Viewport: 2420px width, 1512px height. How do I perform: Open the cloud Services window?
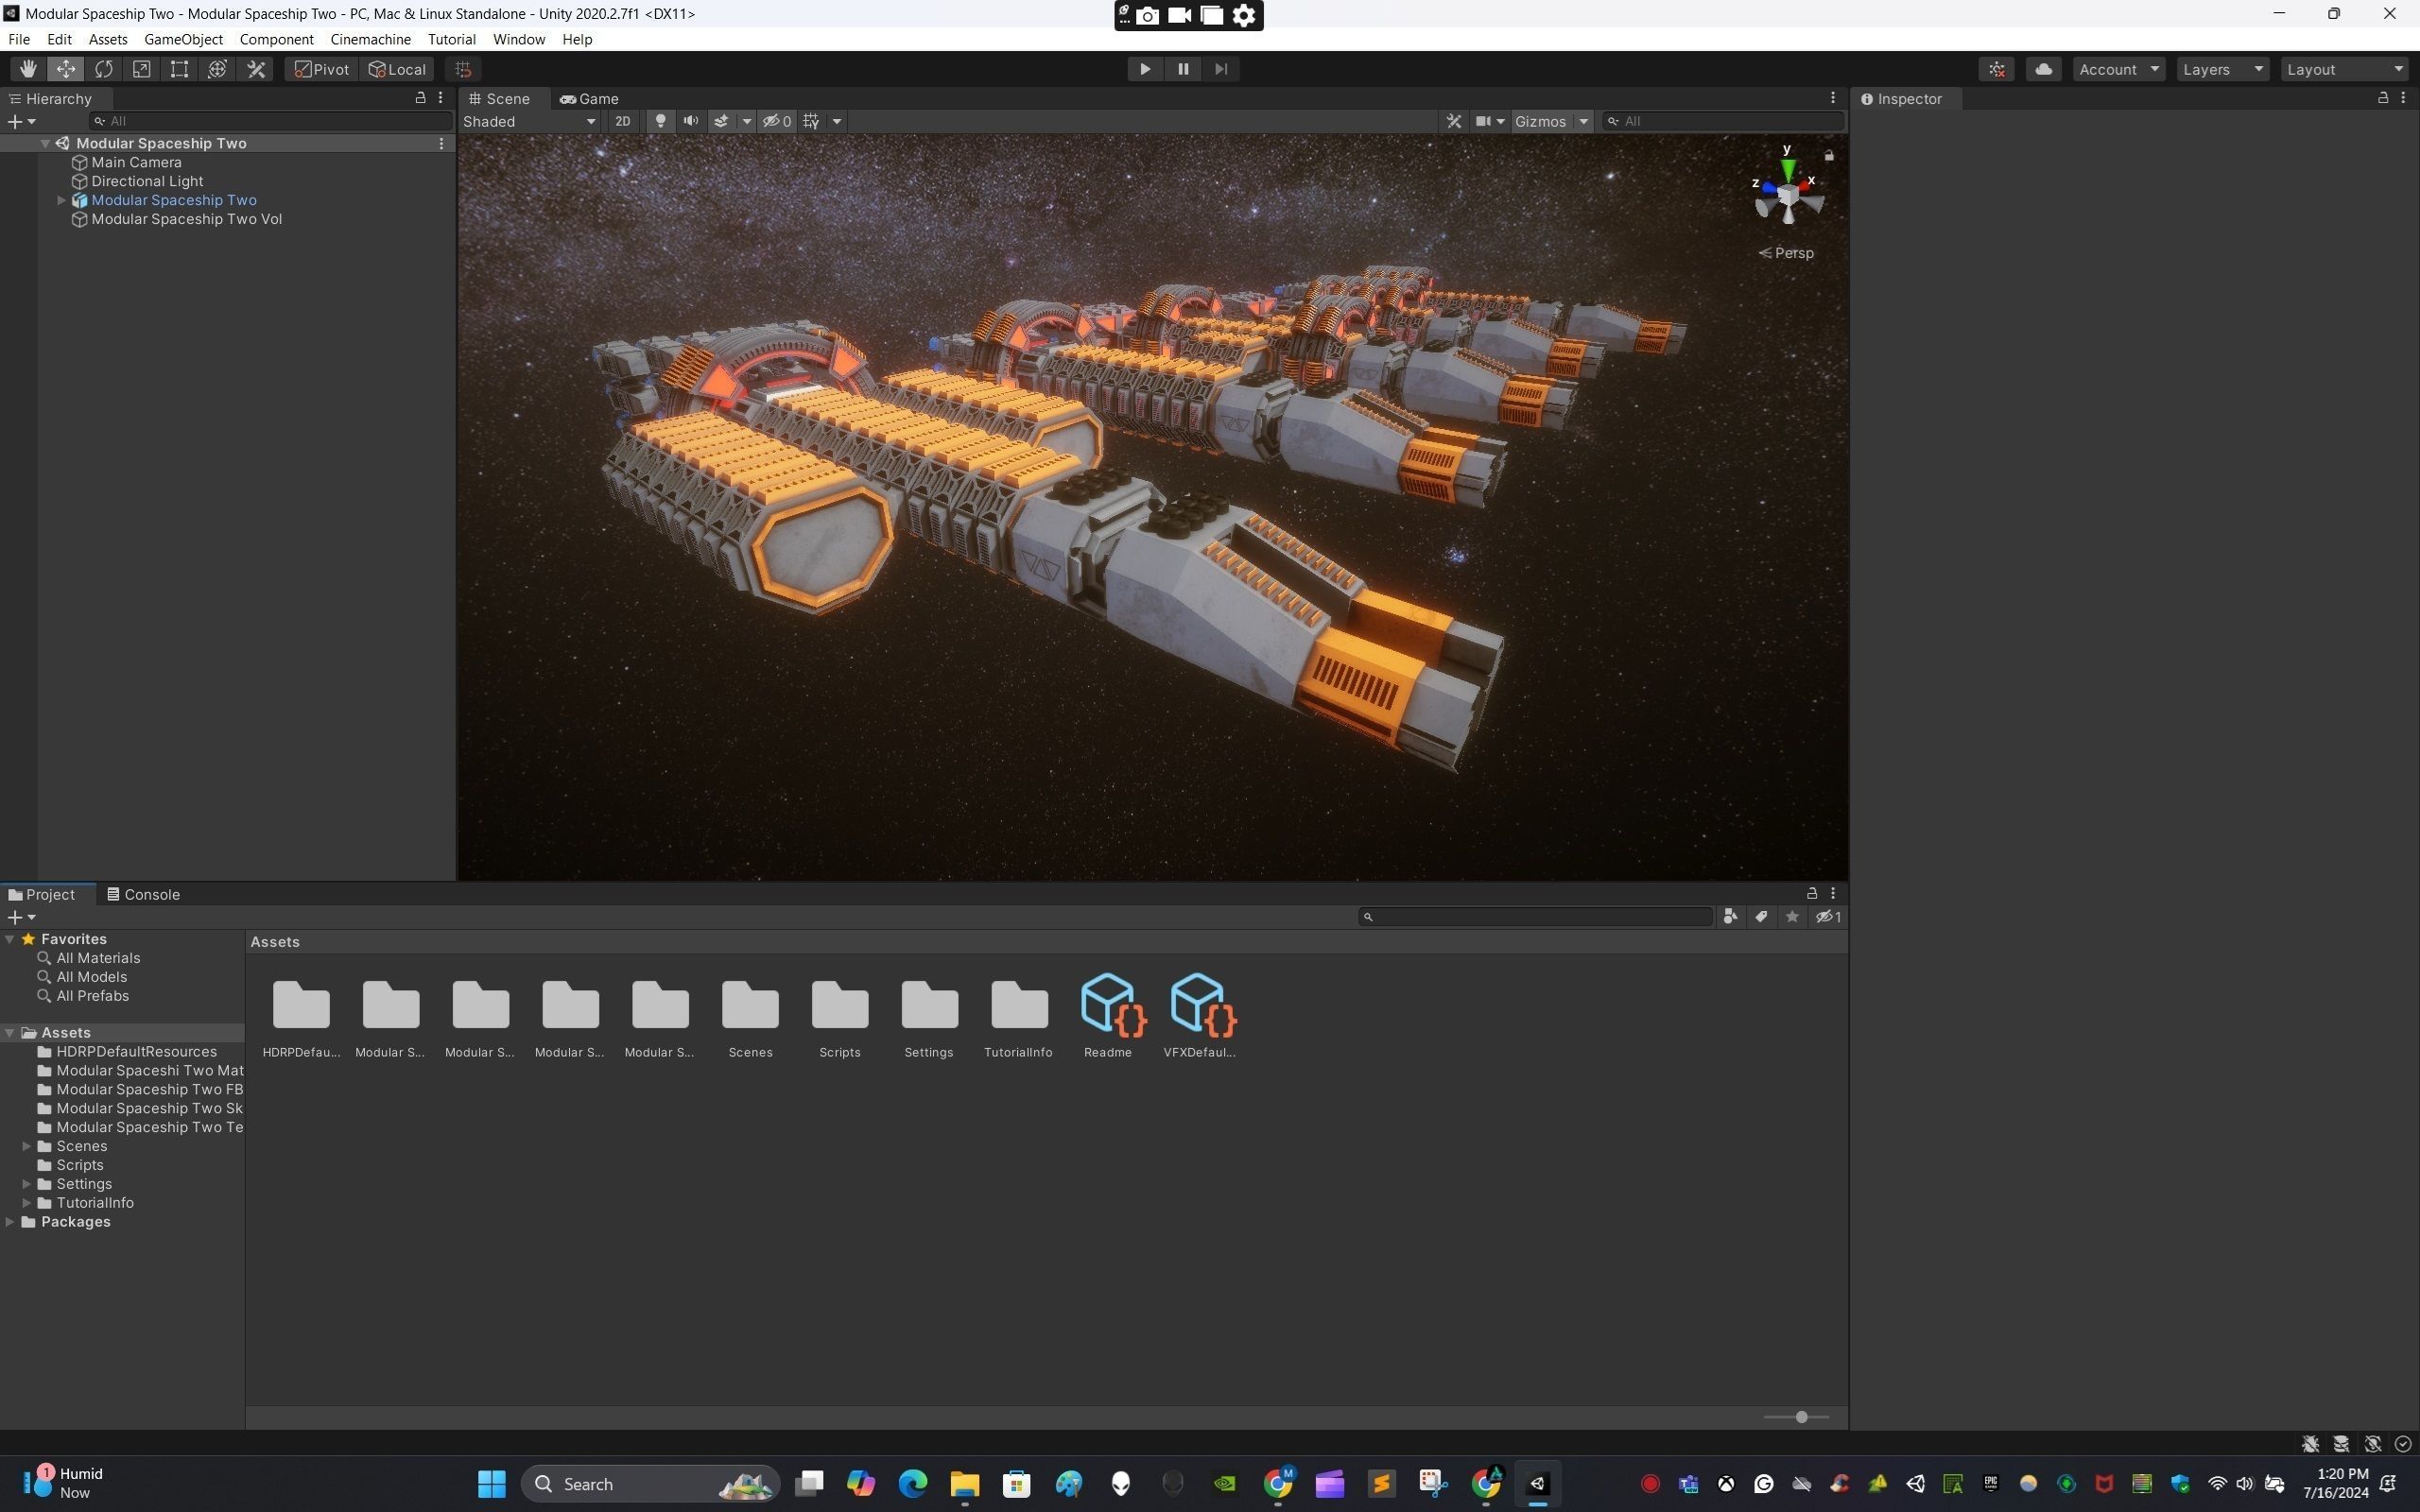(x=2043, y=69)
